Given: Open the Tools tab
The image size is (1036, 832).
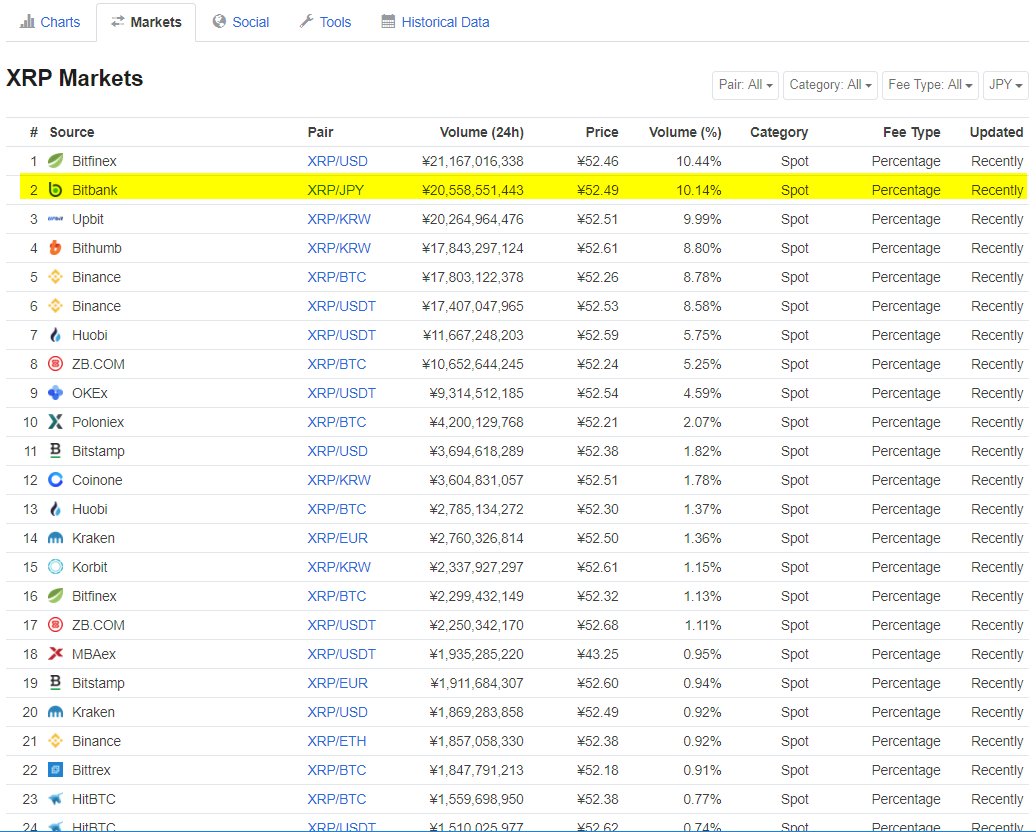Looking at the screenshot, I should pyautogui.click(x=326, y=22).
